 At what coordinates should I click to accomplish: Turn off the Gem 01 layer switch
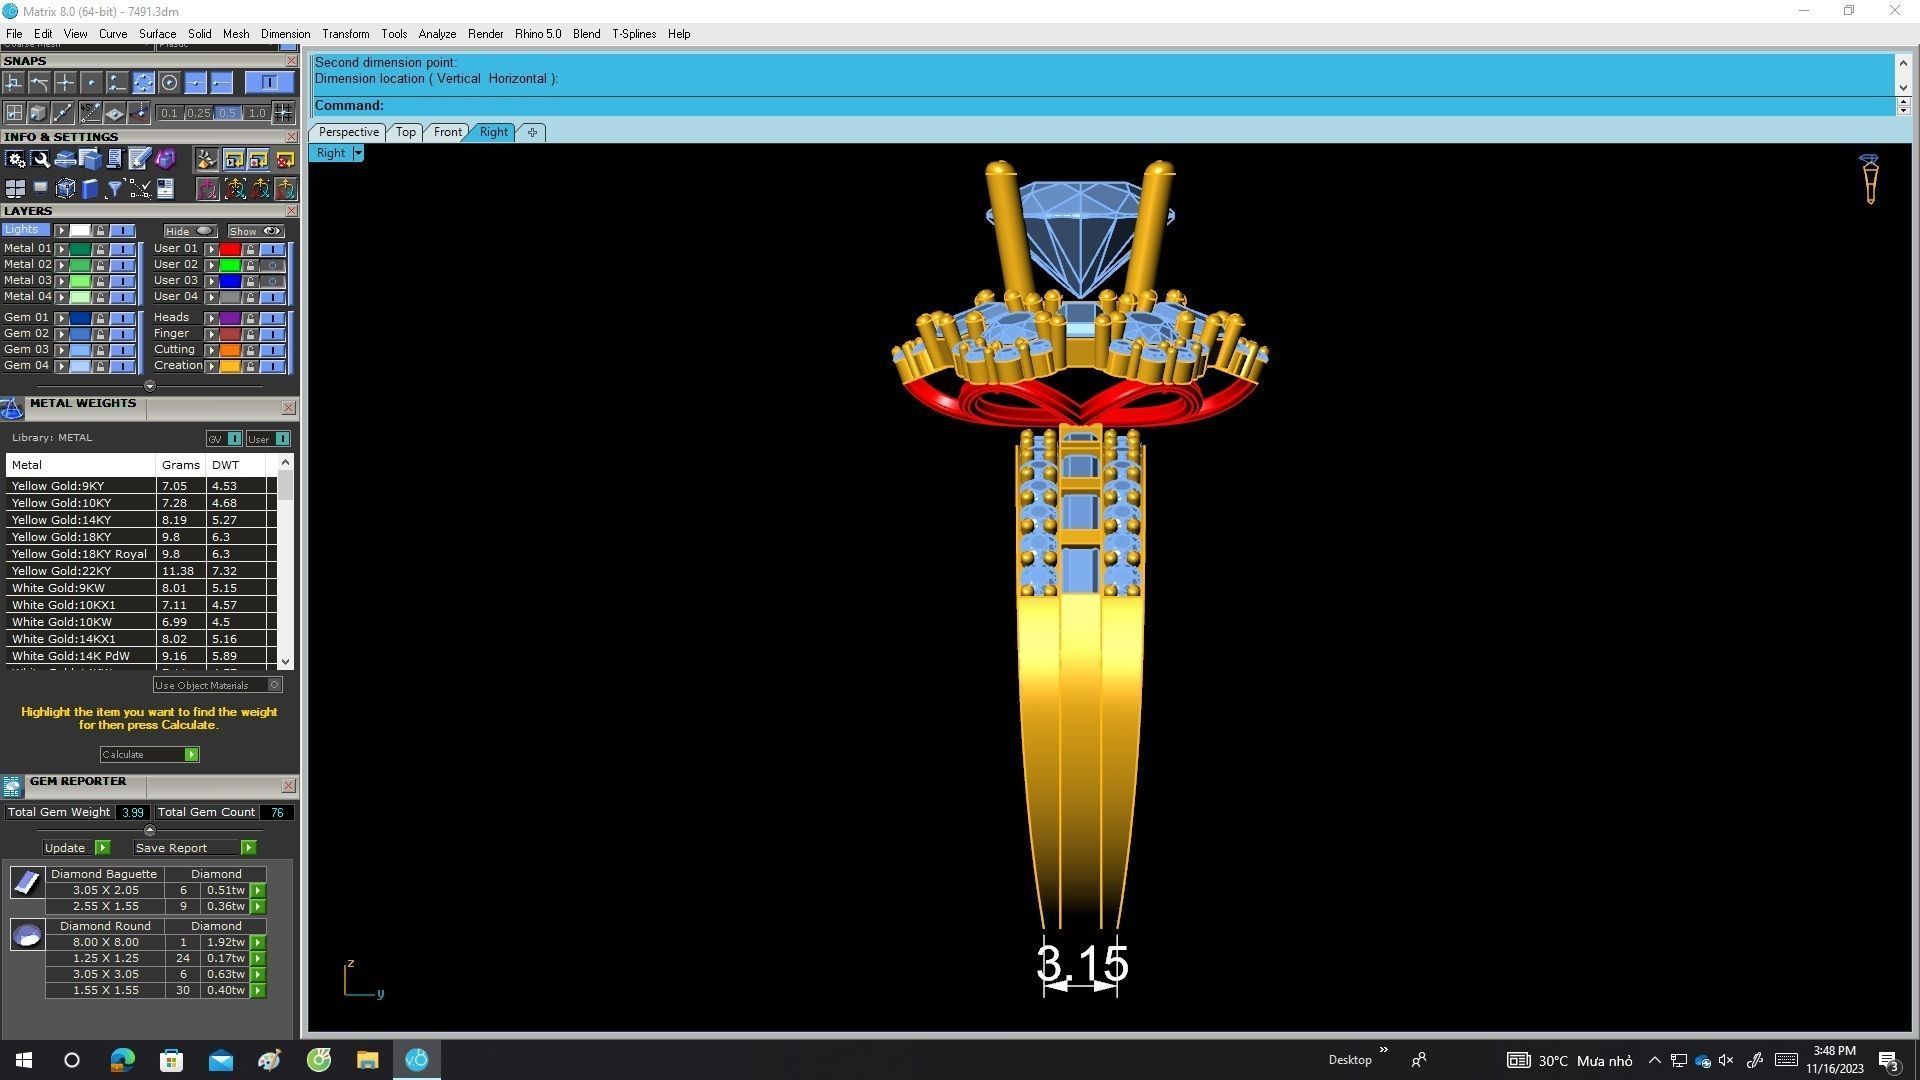click(x=122, y=318)
